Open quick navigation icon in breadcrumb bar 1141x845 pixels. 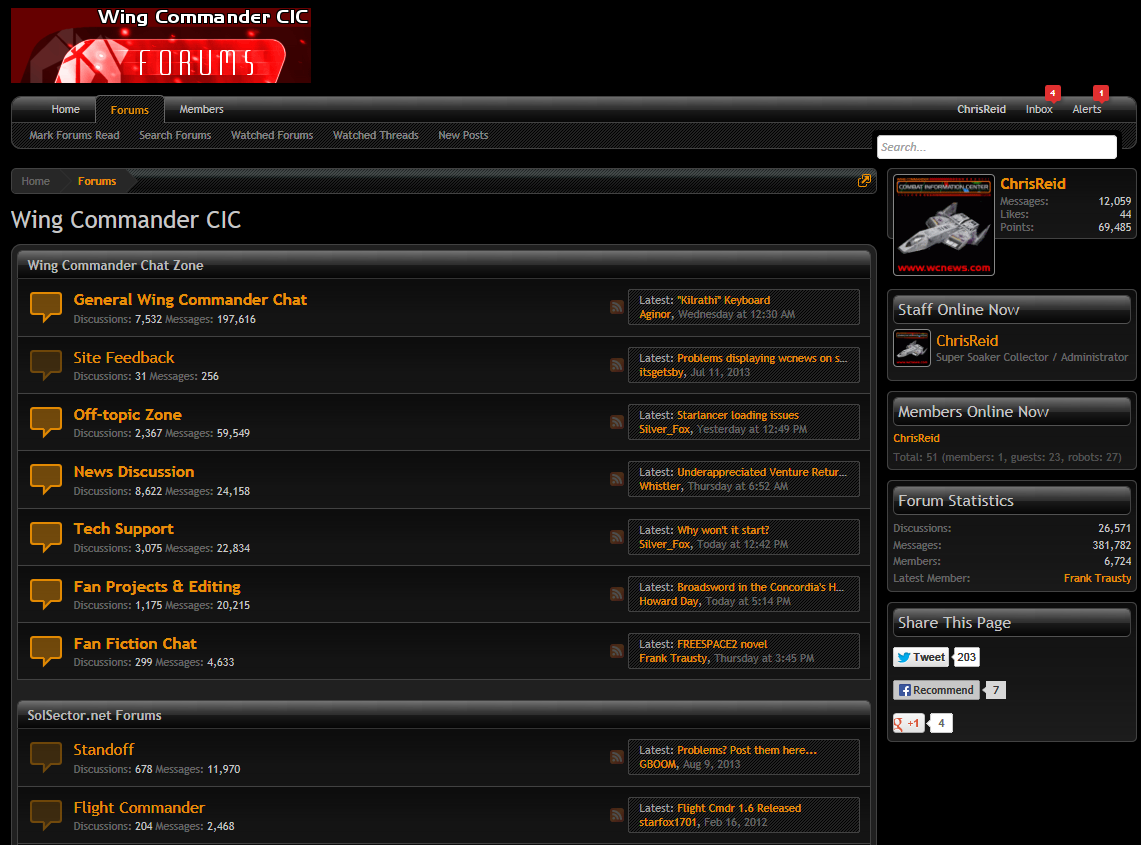864,181
